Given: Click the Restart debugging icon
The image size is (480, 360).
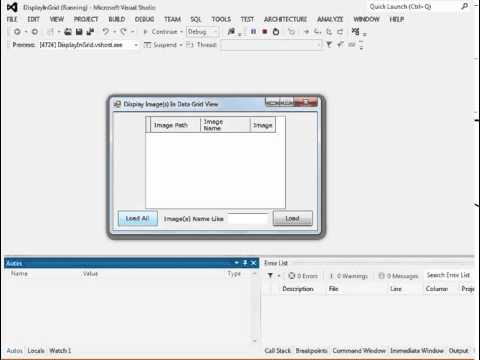Looking at the screenshot, I should click(276, 32).
